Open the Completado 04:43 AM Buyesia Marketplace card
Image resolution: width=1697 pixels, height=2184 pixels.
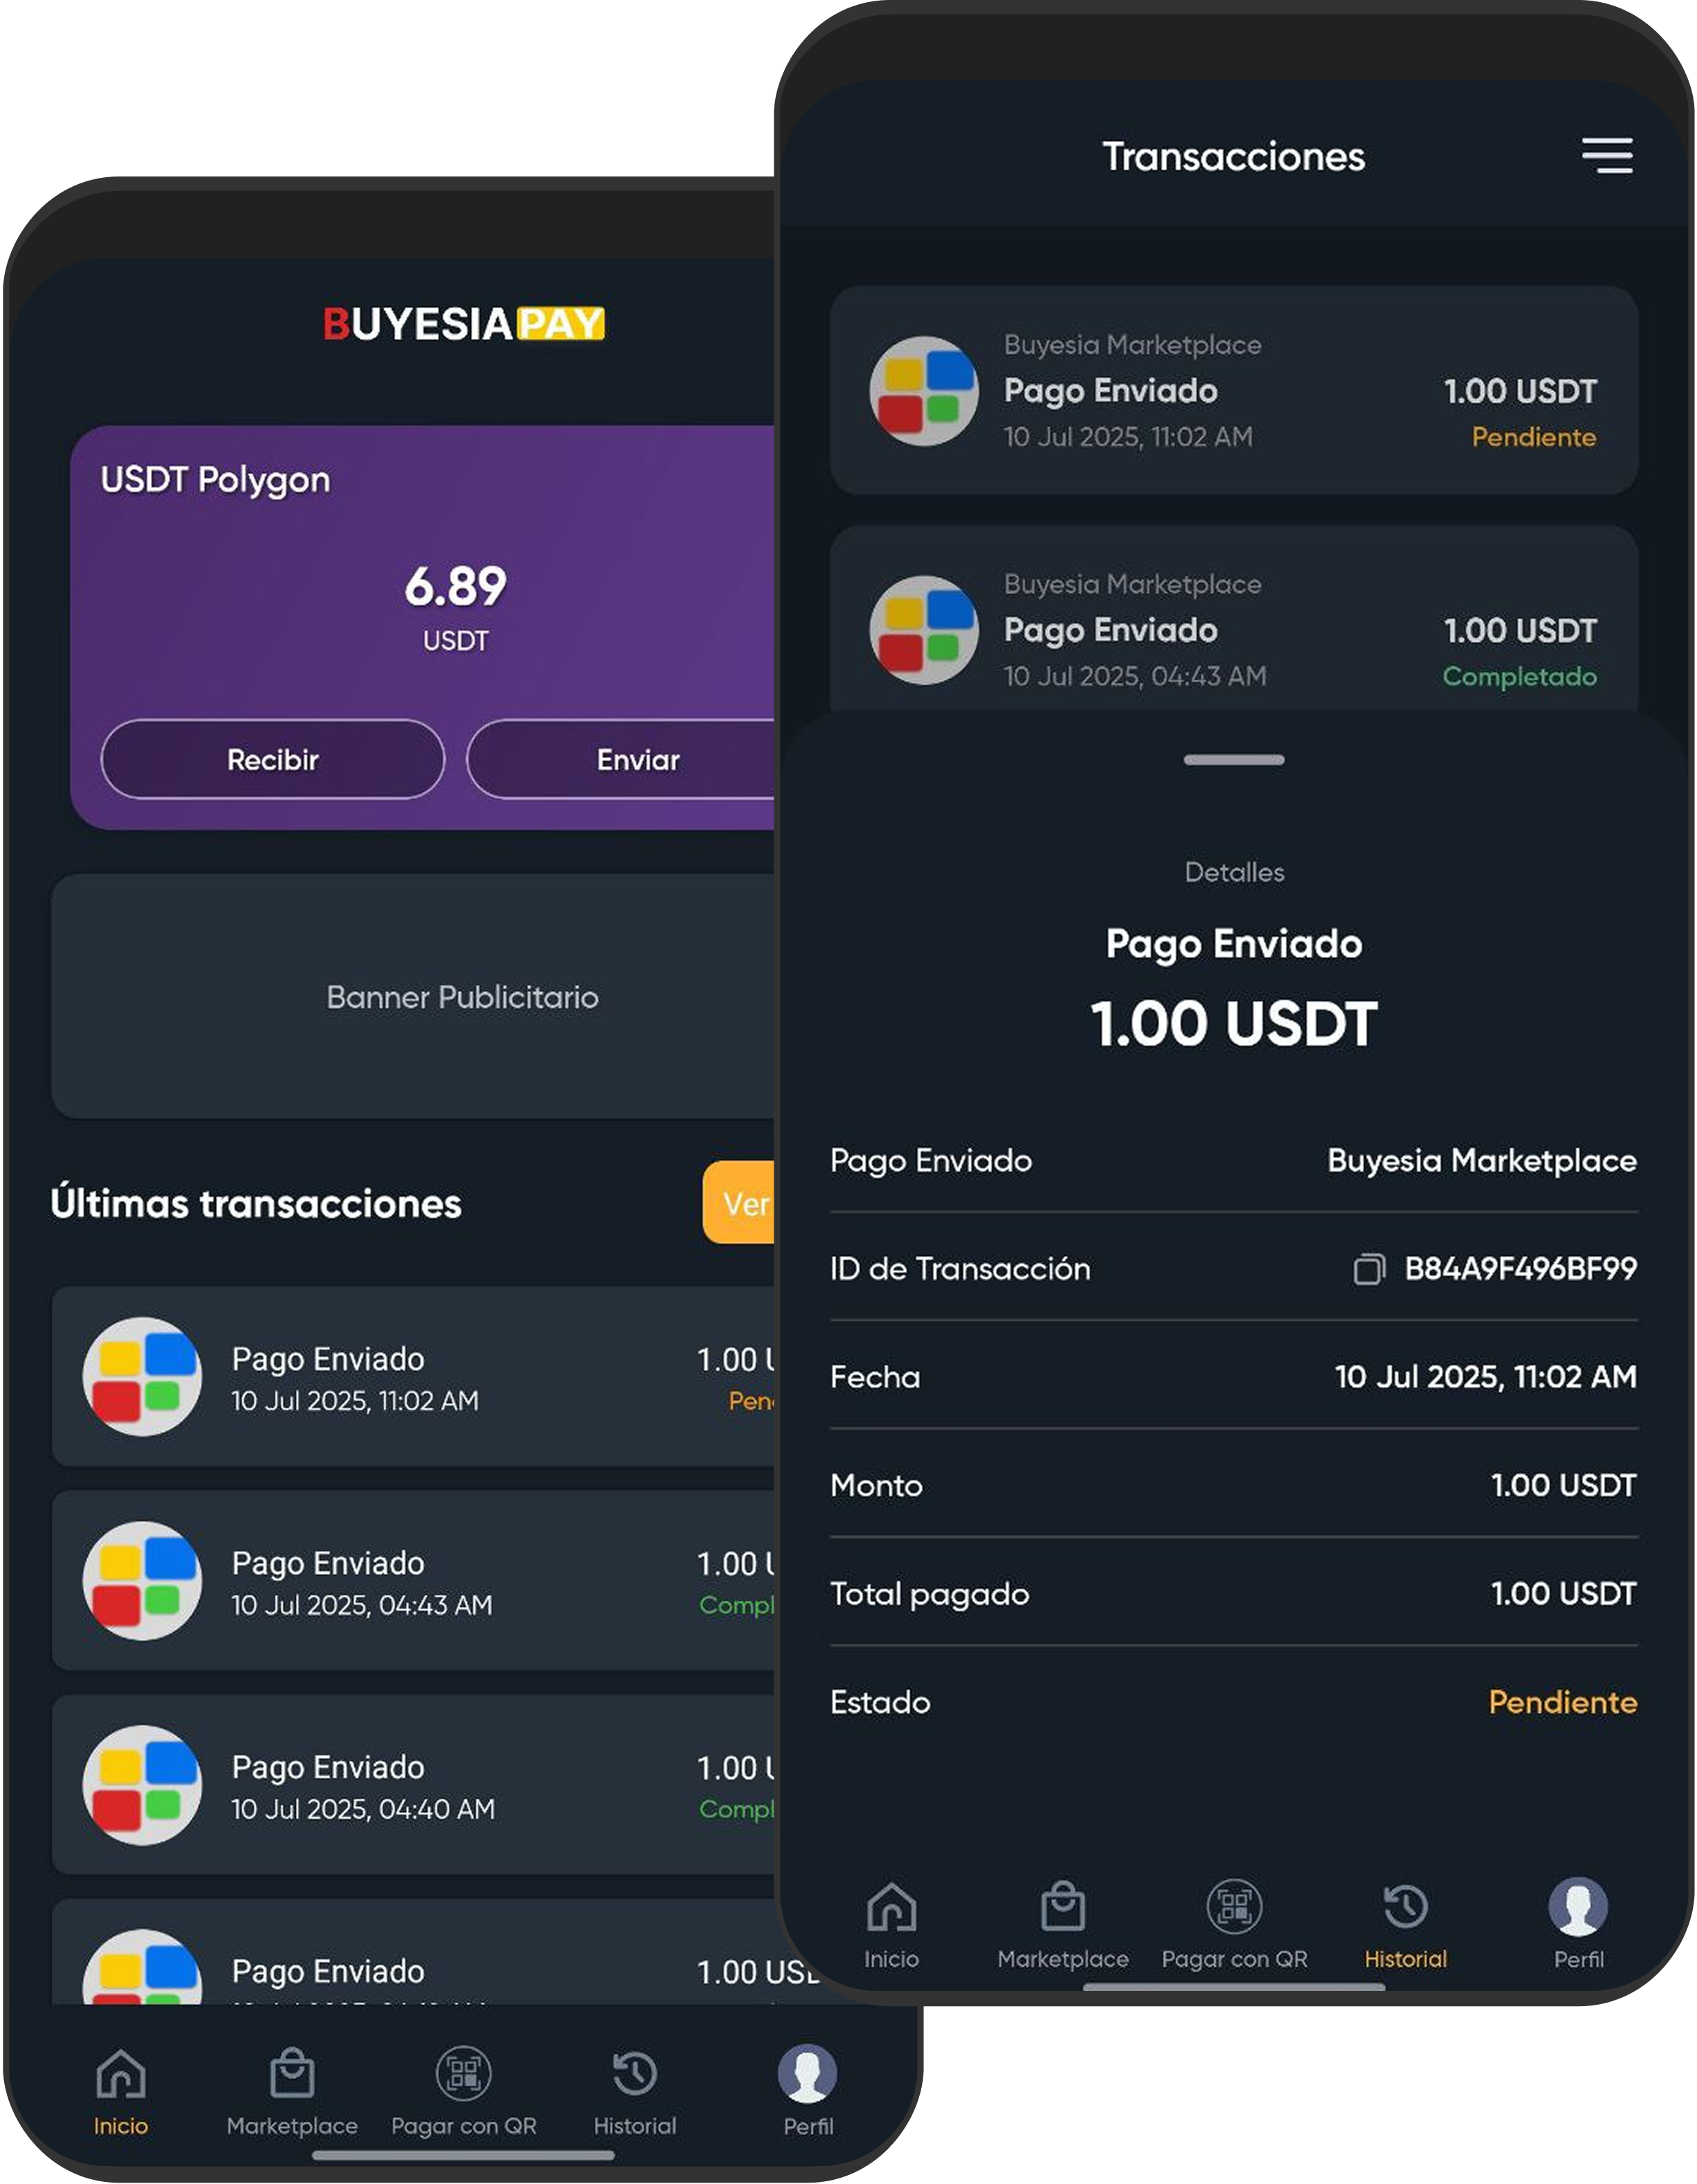pos(1234,620)
